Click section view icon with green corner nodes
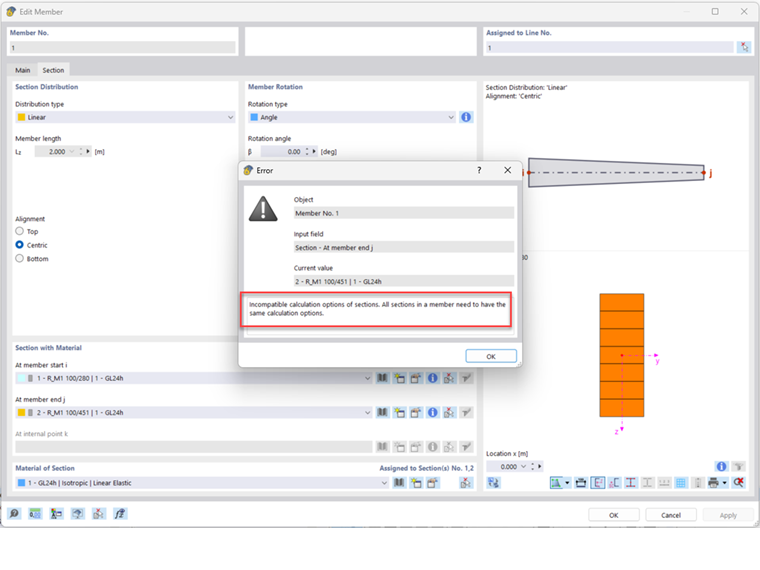The width and height of the screenshot is (760, 570). click(x=556, y=483)
